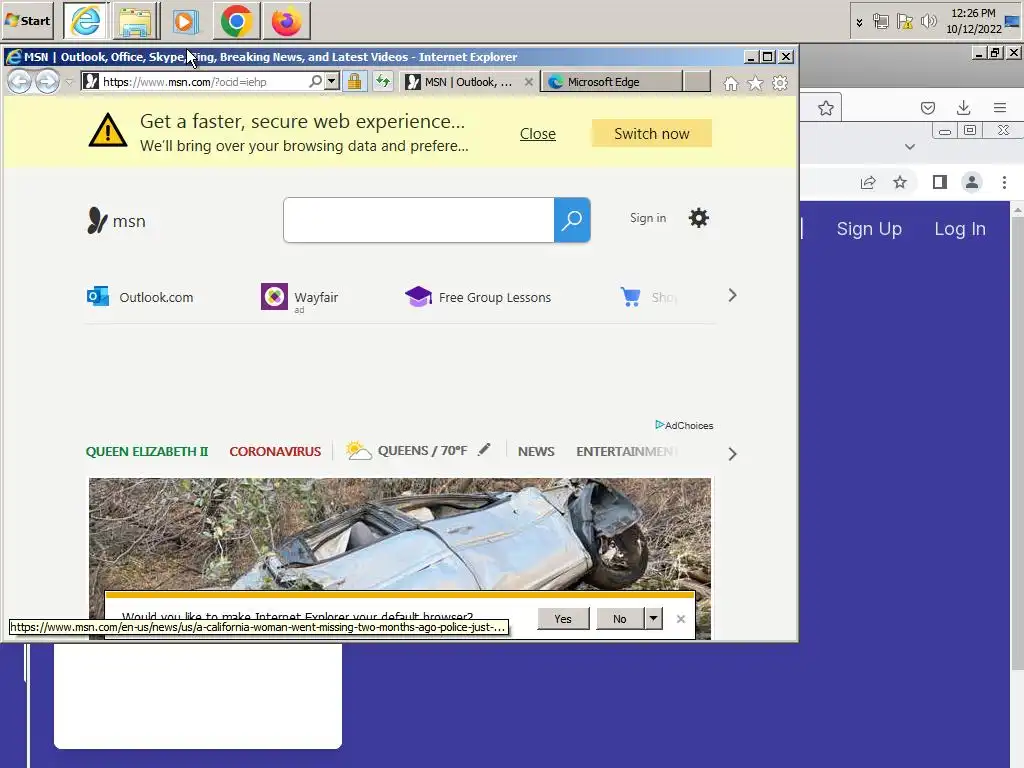Open MSN settings gear icon
Screen dimensions: 1024x768
698,218
